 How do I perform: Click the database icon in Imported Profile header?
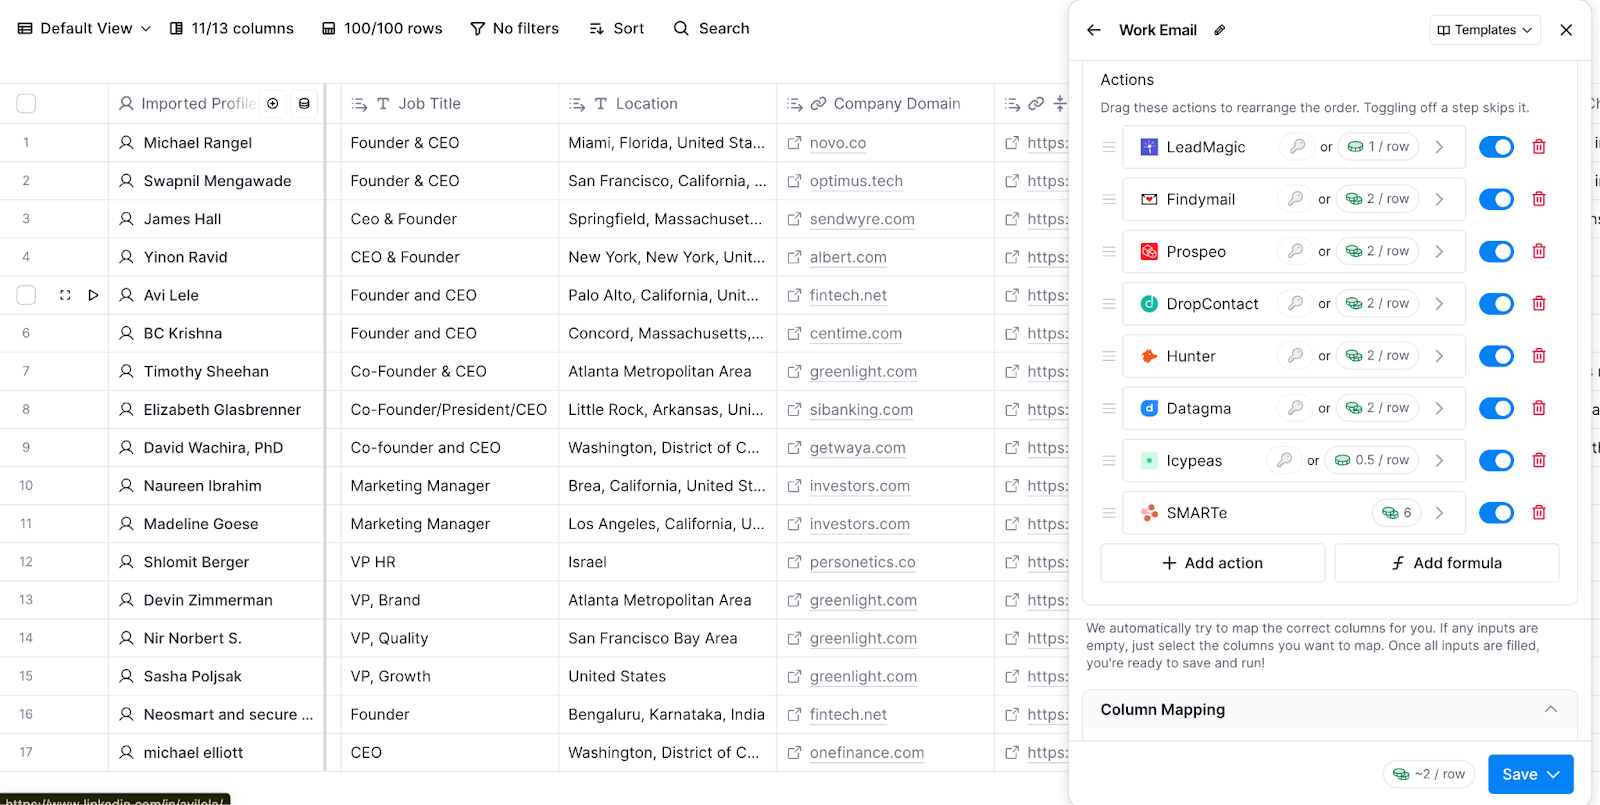click(304, 103)
